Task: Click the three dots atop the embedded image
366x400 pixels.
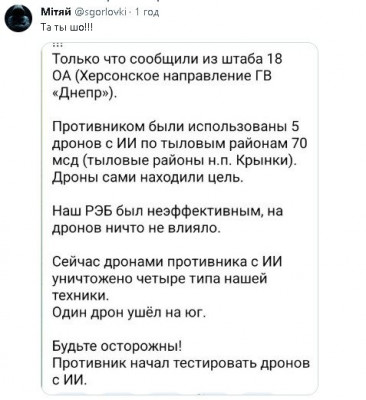Action: coord(56,45)
